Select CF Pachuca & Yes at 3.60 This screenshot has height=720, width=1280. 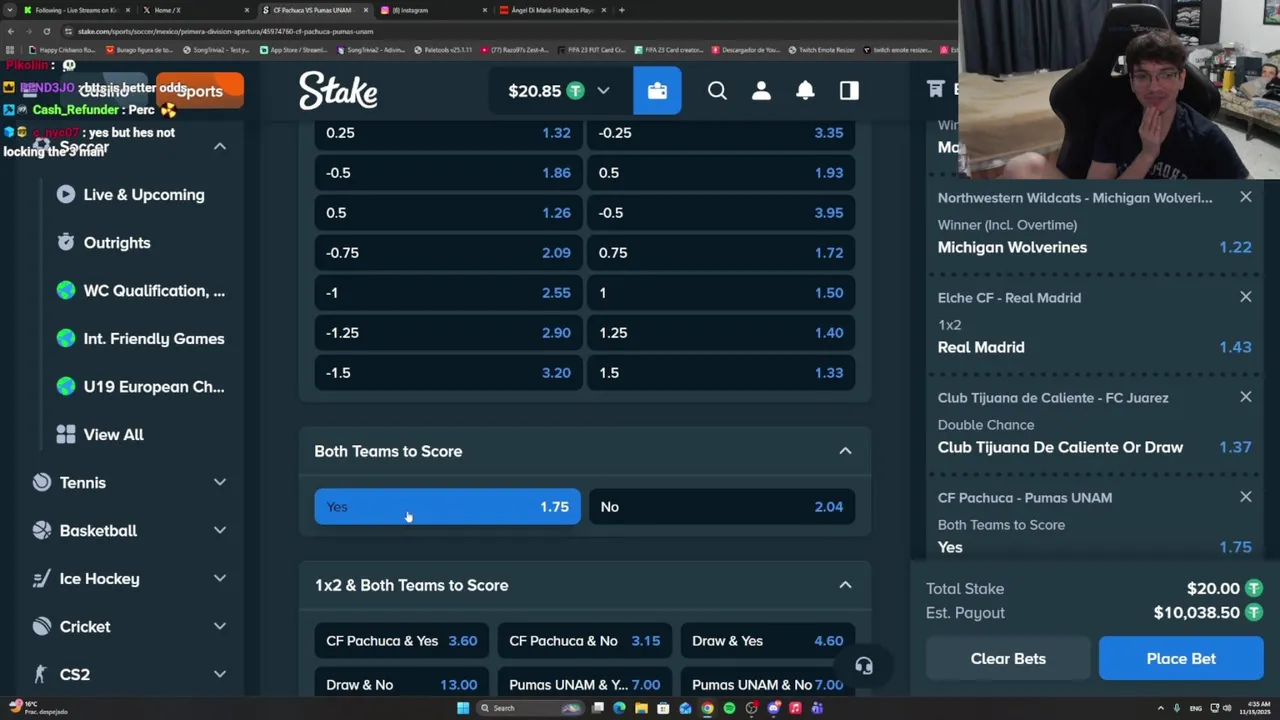pos(402,641)
